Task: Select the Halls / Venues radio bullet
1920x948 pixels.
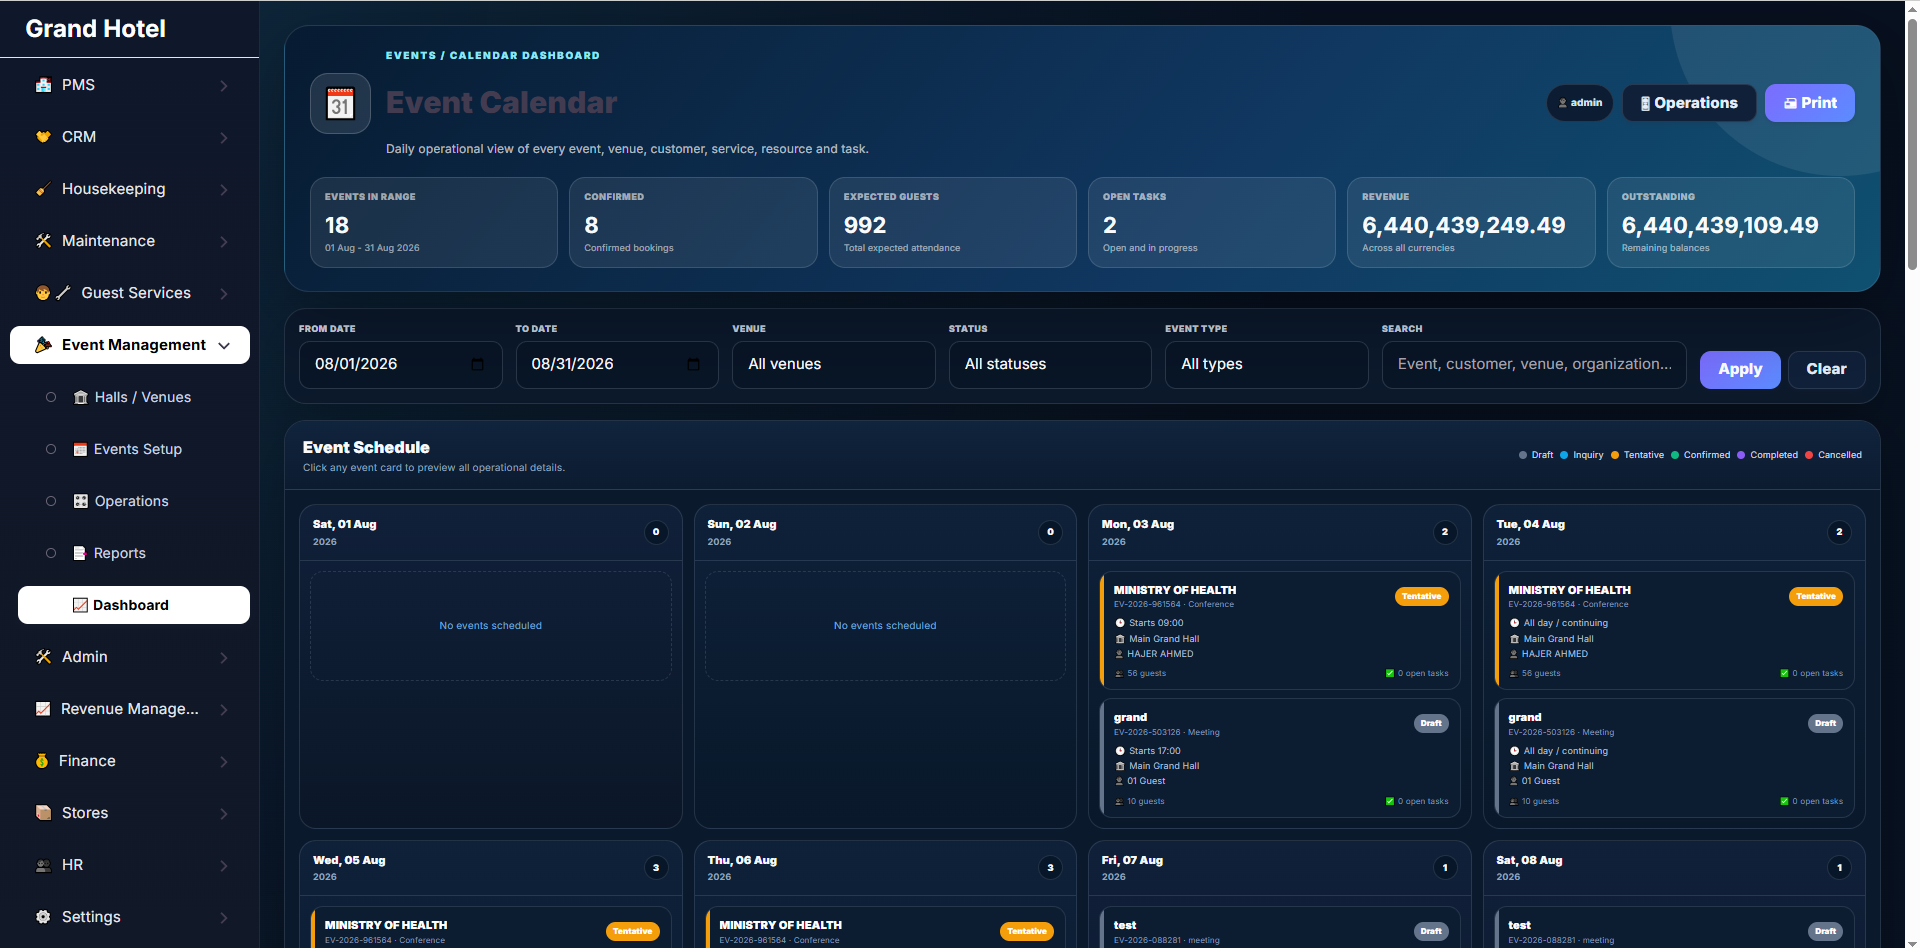Action: (x=51, y=397)
